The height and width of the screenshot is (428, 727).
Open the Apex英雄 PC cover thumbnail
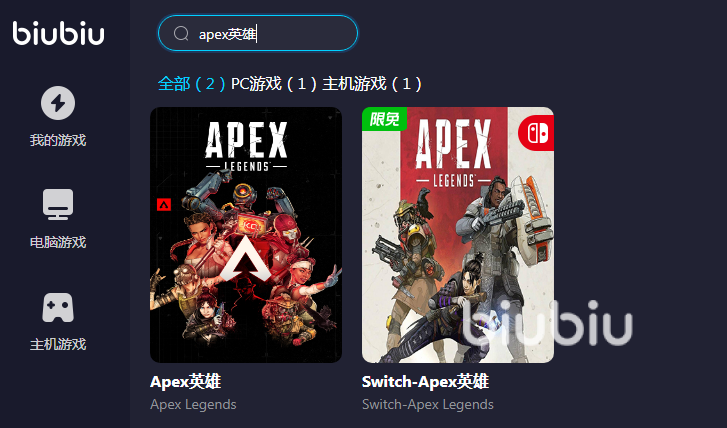[x=246, y=235]
